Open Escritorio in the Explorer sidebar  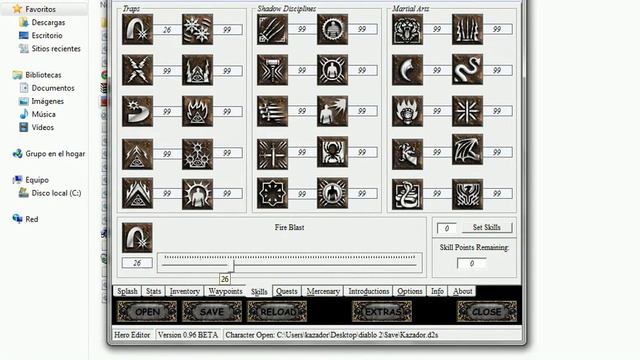click(x=47, y=36)
